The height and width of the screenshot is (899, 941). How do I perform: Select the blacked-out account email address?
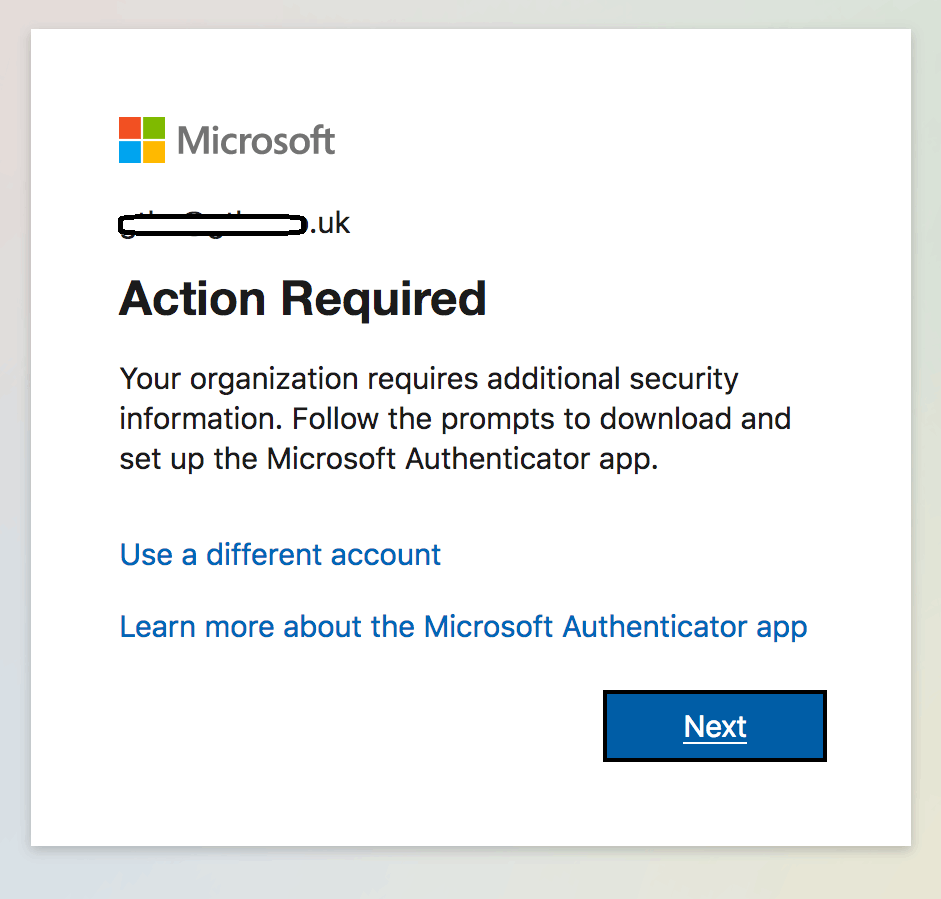[213, 224]
